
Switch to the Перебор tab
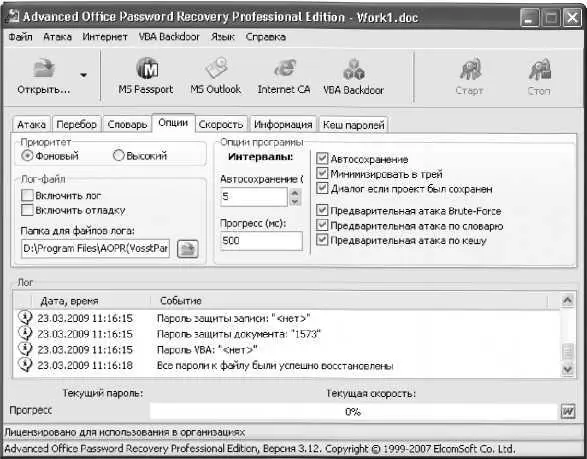tap(76, 124)
